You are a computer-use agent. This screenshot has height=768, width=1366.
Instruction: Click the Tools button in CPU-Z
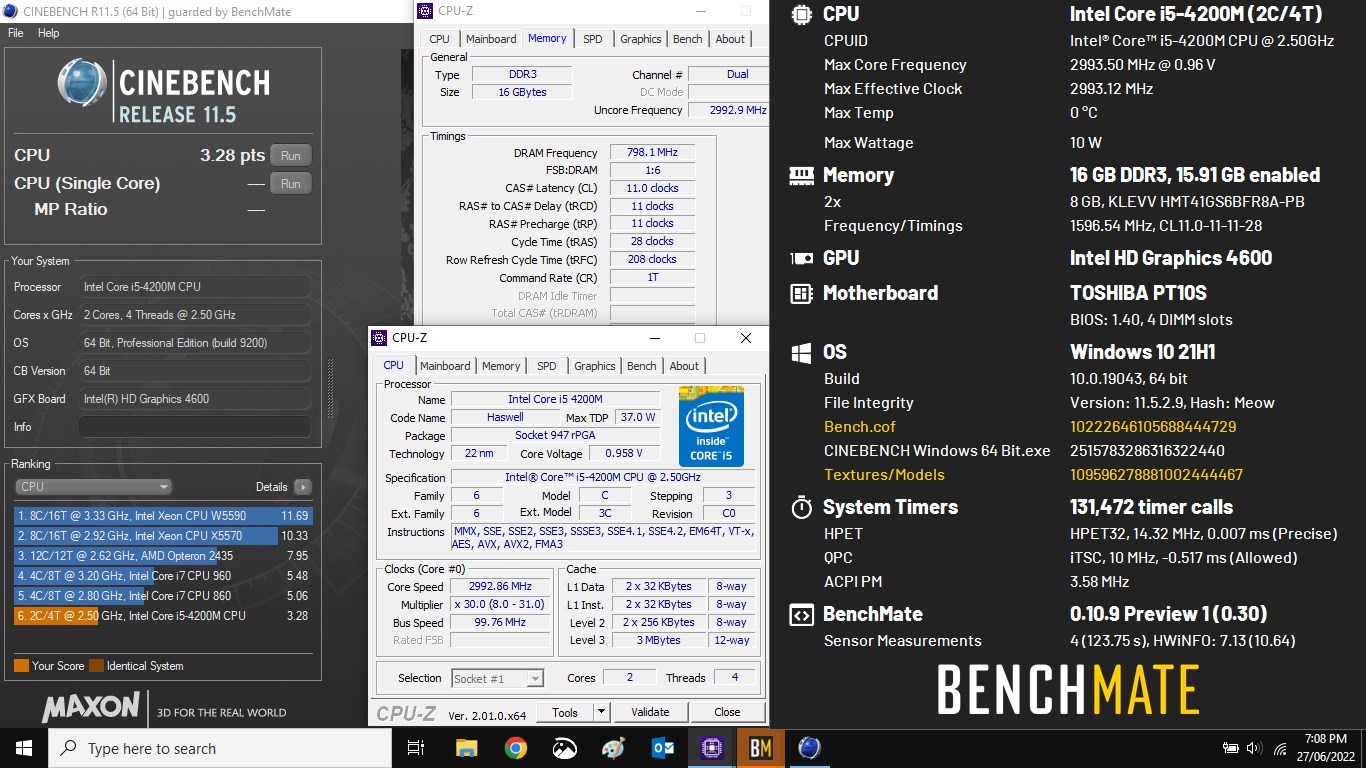point(565,712)
